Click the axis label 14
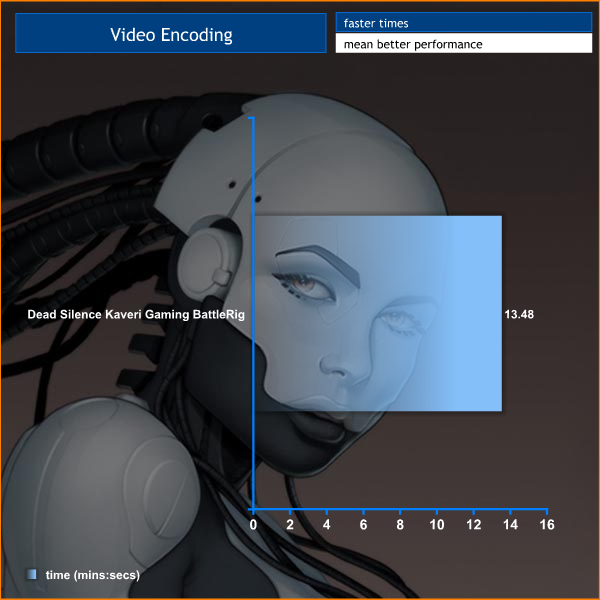600x600 pixels. [510, 525]
